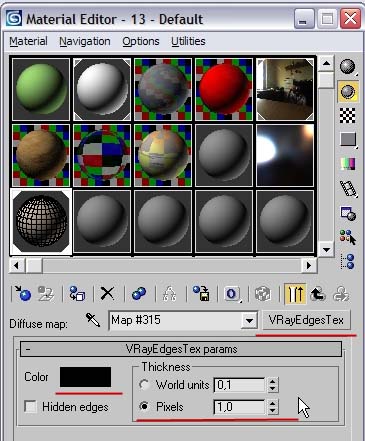Open the Options menu
The width and height of the screenshot is (365, 441).
tap(141, 41)
